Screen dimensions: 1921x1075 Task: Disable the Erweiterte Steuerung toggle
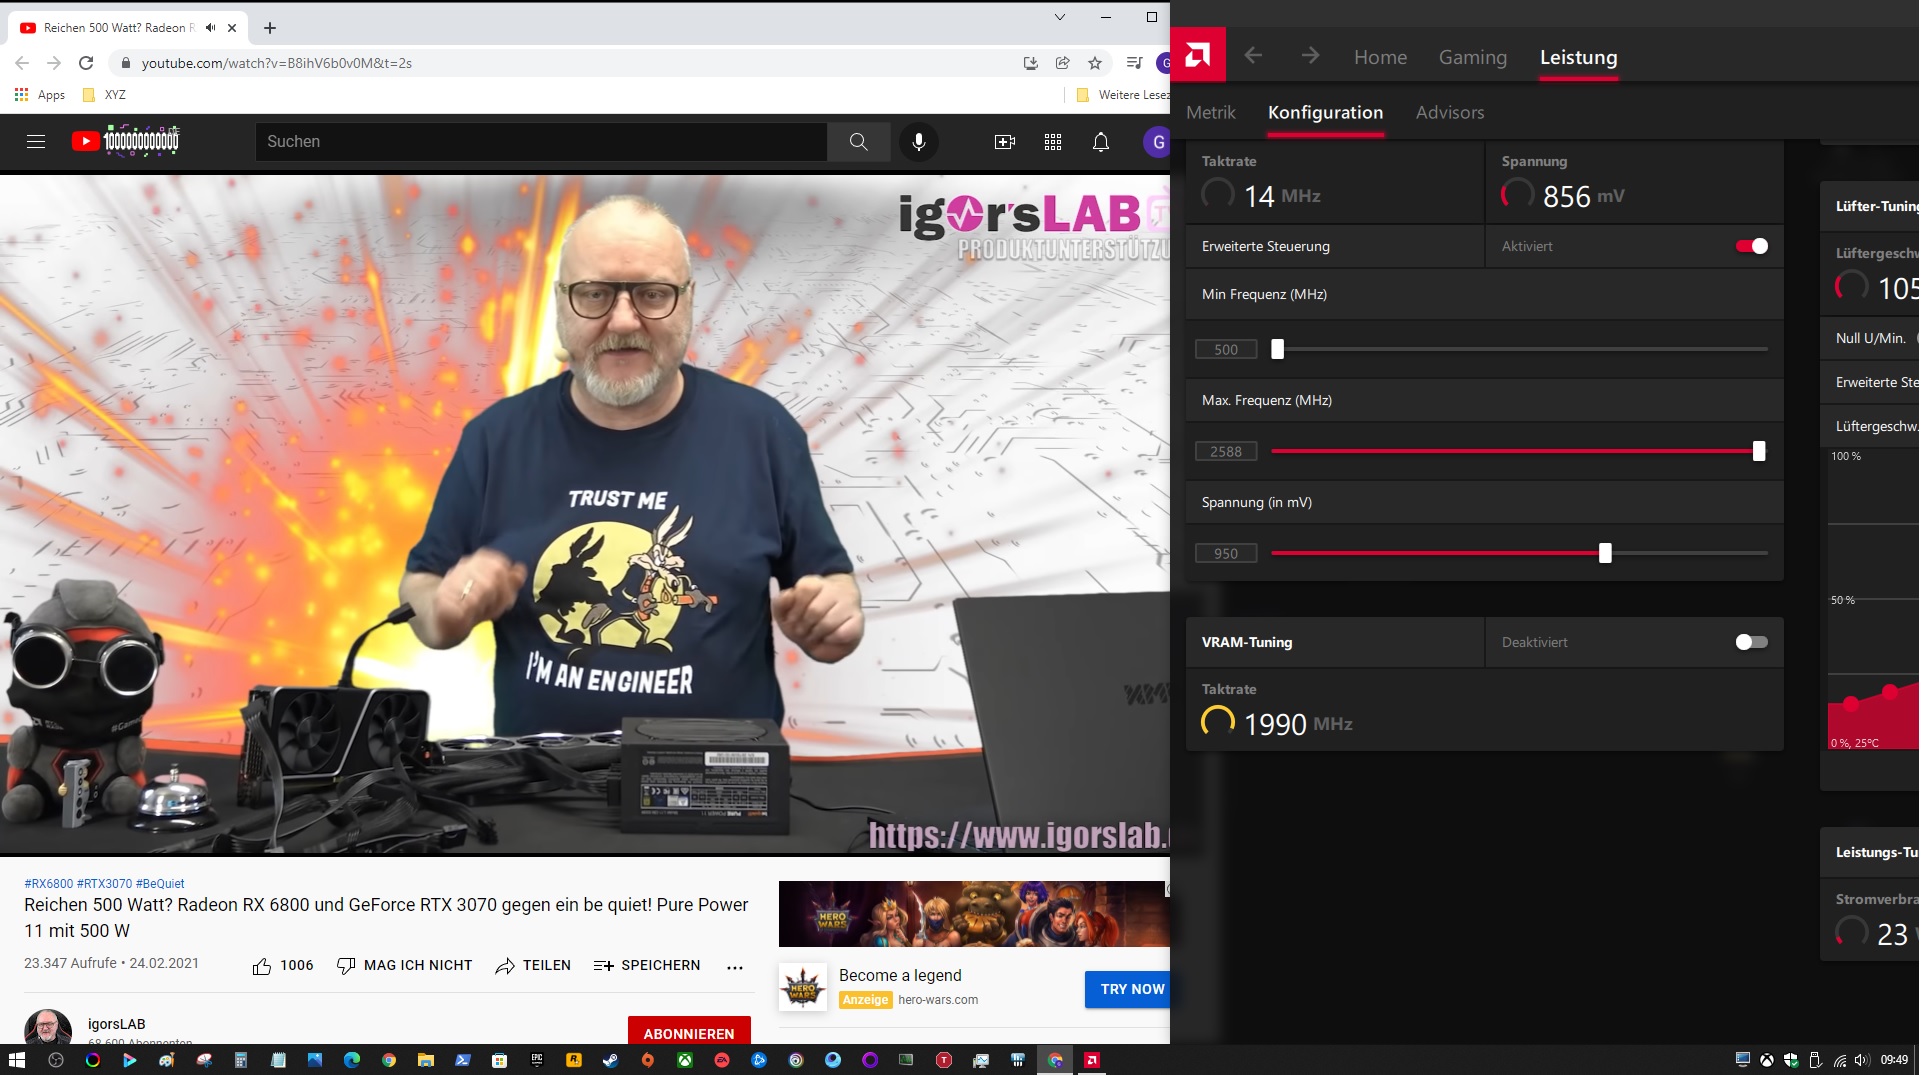(x=1751, y=246)
